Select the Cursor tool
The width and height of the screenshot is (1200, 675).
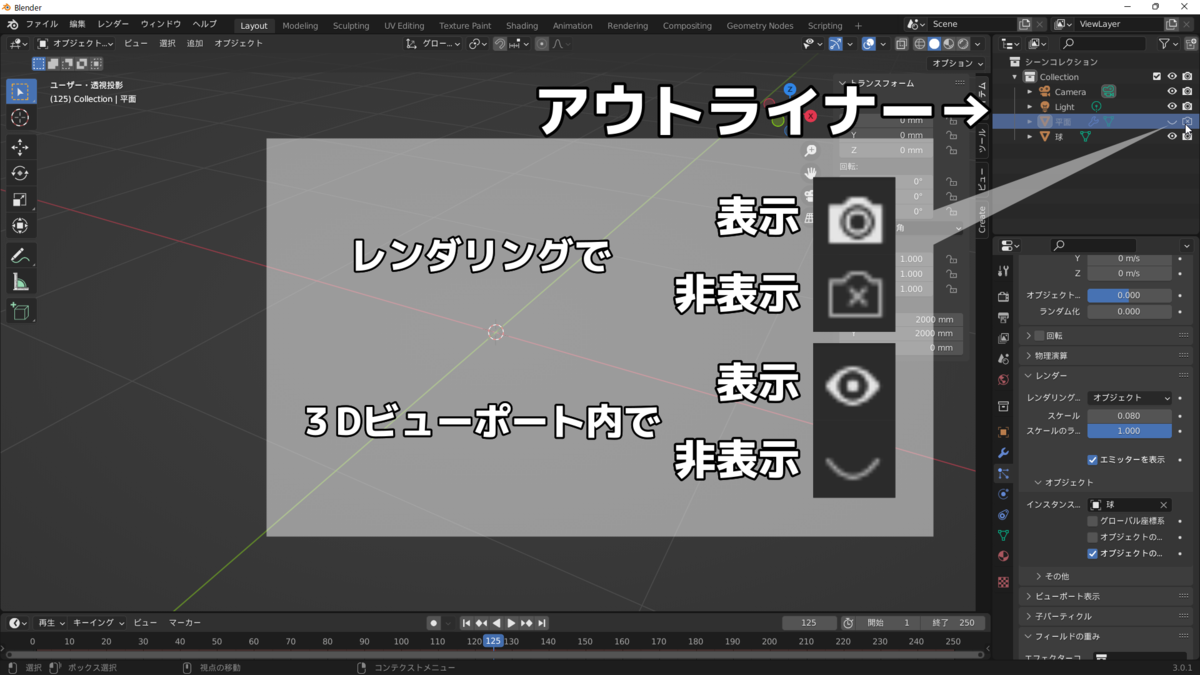(x=20, y=118)
